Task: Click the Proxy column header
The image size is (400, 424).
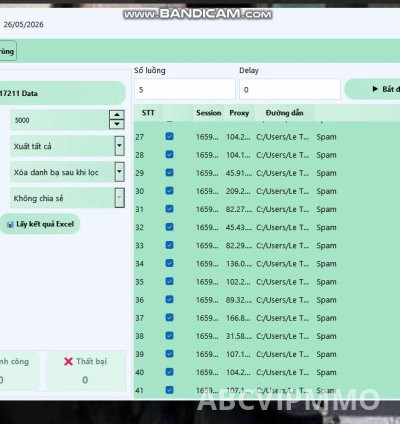Action: [239, 113]
